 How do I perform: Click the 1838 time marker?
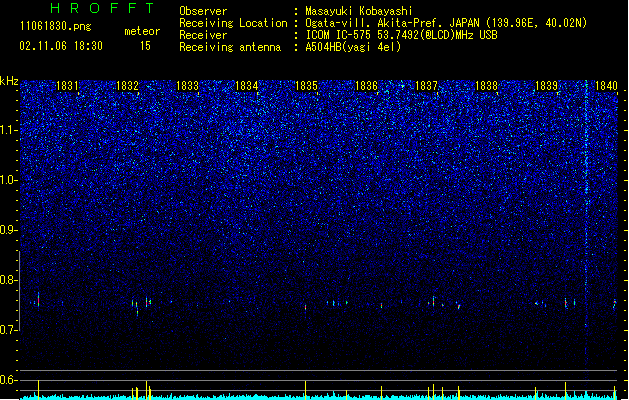(486, 86)
